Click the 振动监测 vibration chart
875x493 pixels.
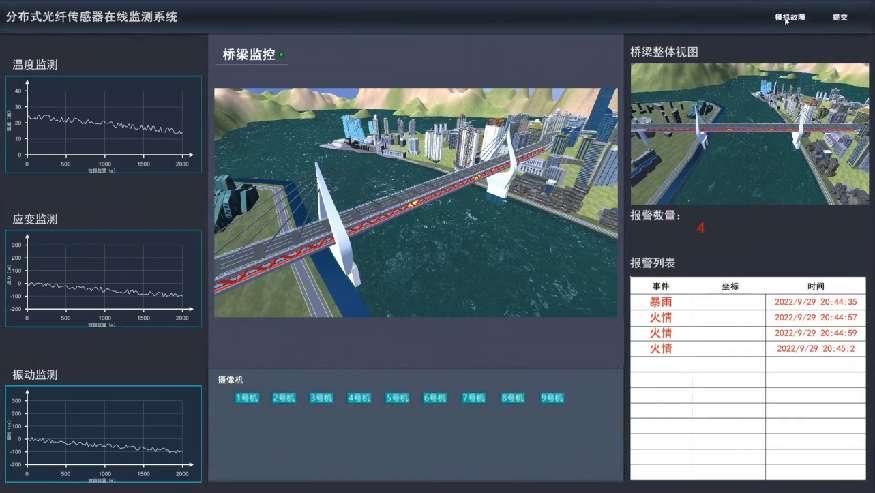coord(104,434)
